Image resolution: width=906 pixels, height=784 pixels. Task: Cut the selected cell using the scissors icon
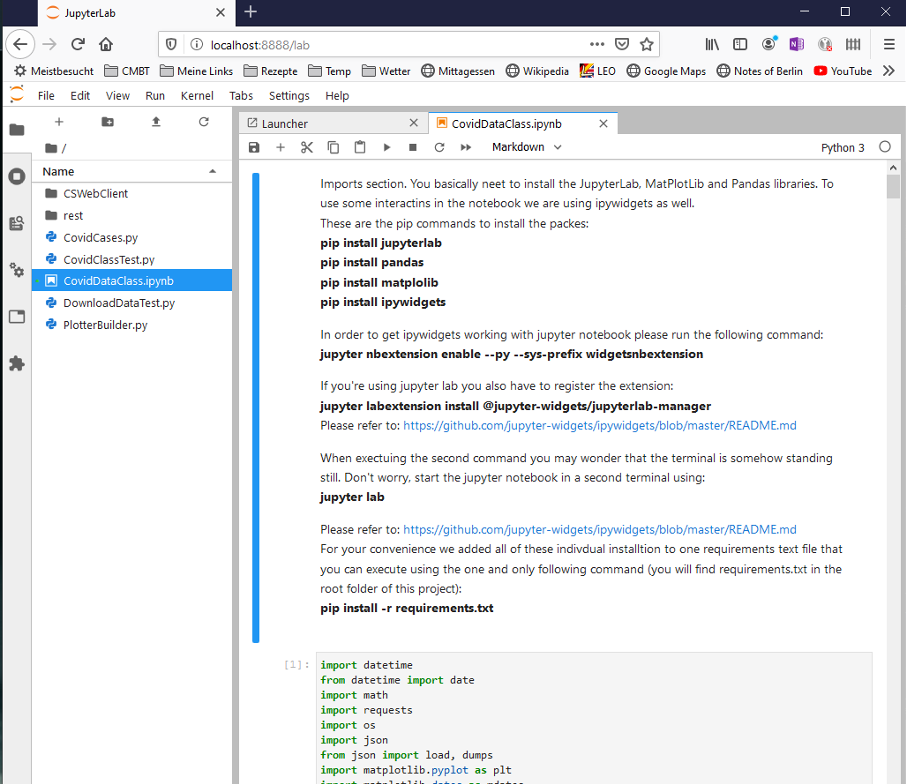[x=307, y=147]
